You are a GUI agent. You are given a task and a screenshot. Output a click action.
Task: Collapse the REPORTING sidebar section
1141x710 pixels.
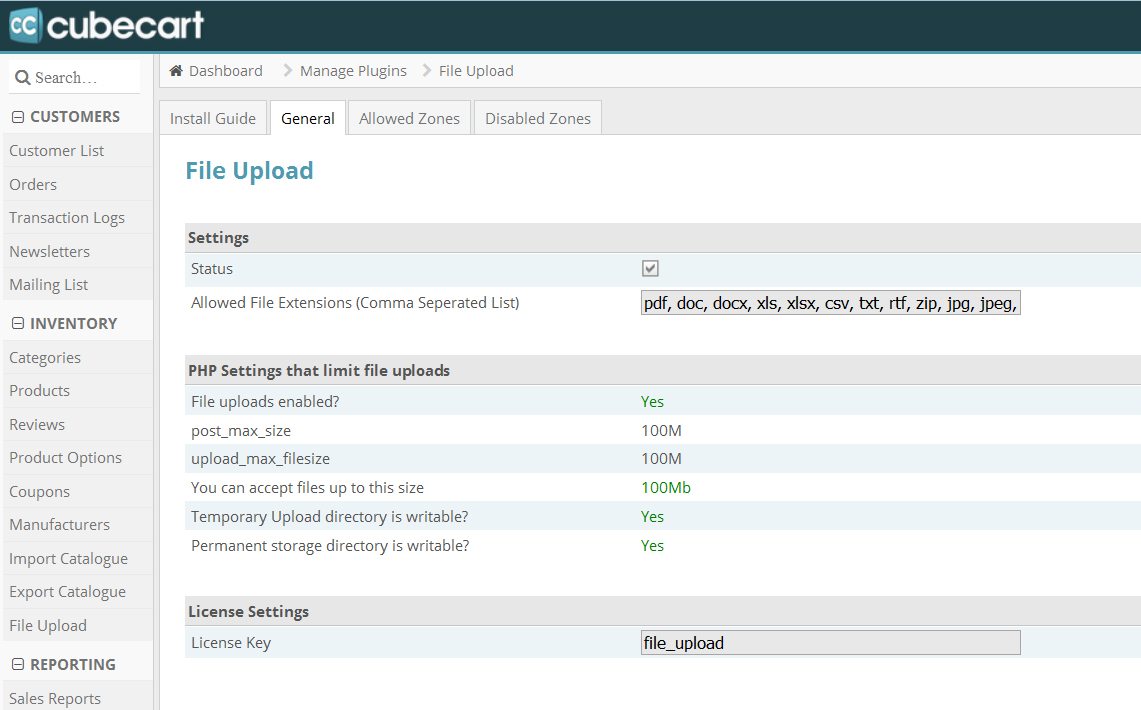pos(18,665)
